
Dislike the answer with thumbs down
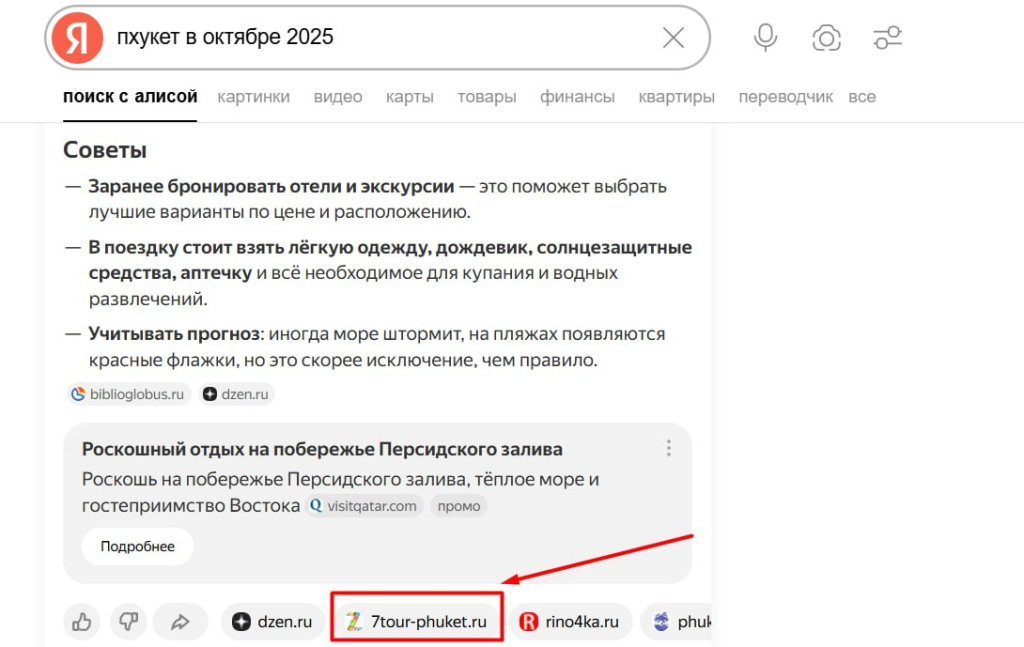coord(129,622)
